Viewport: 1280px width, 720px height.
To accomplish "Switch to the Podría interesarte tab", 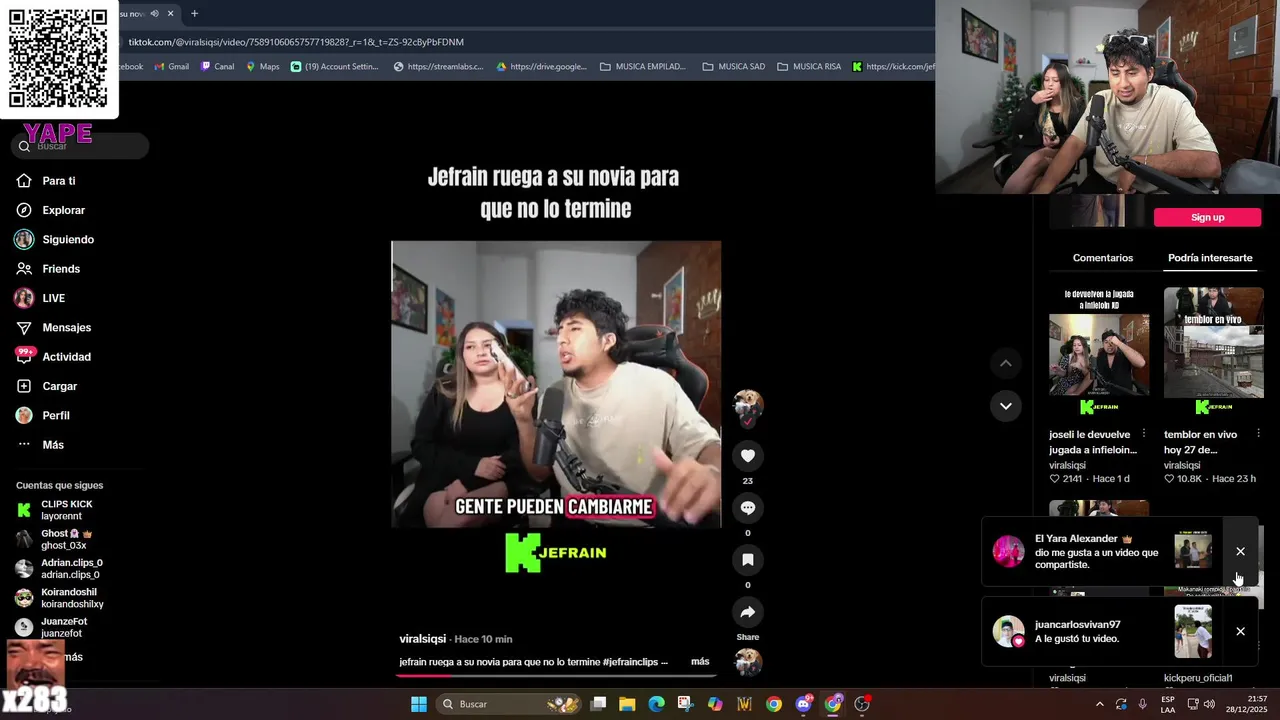I will [x=1210, y=258].
